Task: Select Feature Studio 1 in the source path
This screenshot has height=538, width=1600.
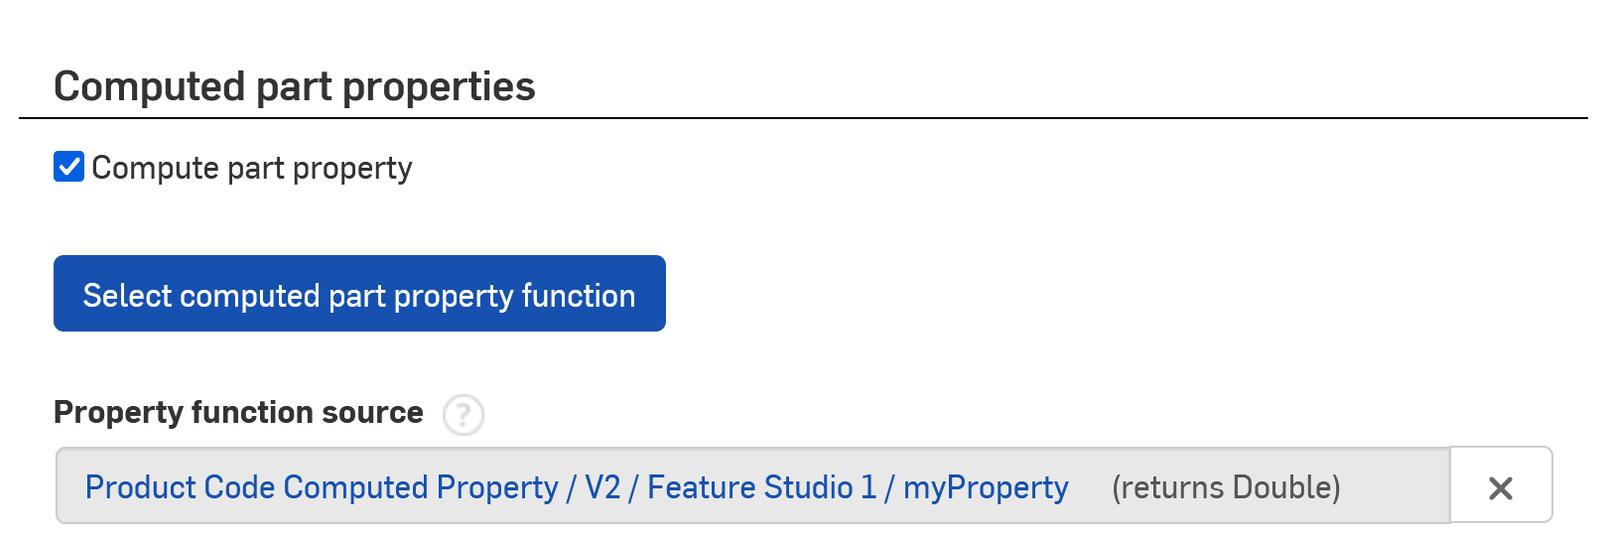Action: coord(761,487)
